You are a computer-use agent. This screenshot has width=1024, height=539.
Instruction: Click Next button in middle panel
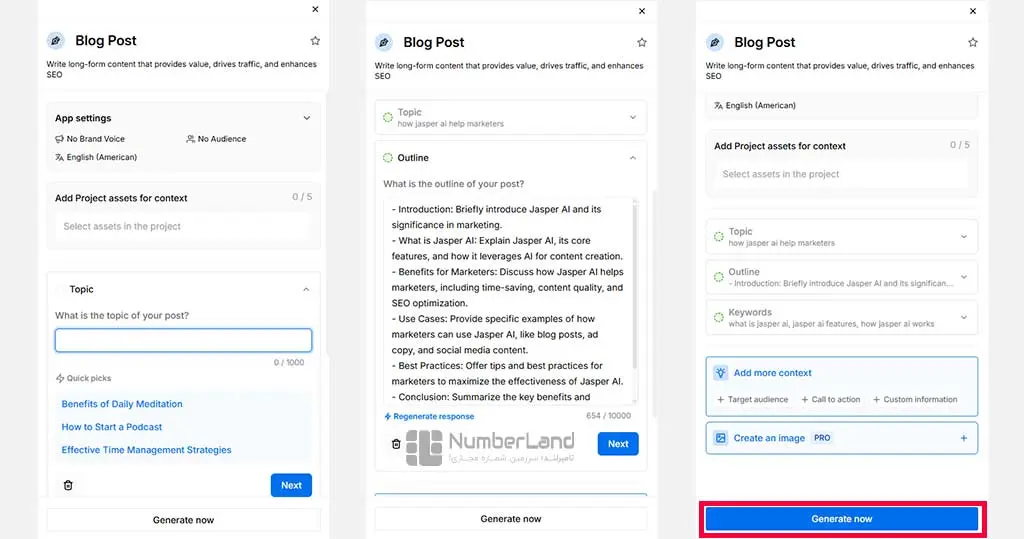[x=618, y=444]
